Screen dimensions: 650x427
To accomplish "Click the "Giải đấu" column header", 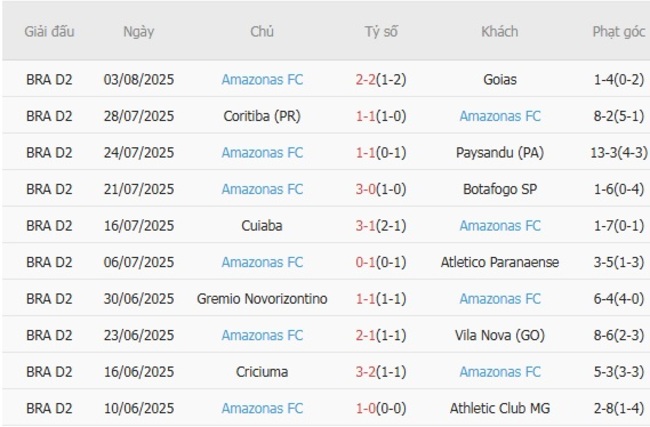I will click(49, 32).
